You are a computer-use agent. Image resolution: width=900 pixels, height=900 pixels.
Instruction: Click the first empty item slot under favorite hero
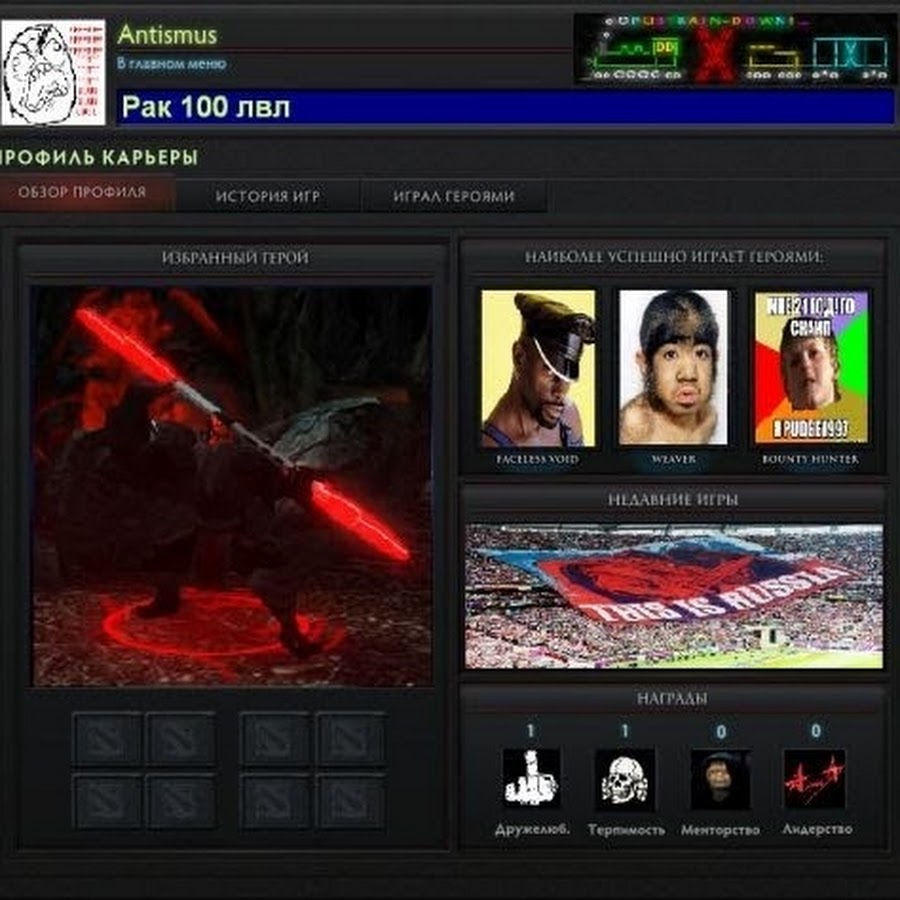coord(107,739)
